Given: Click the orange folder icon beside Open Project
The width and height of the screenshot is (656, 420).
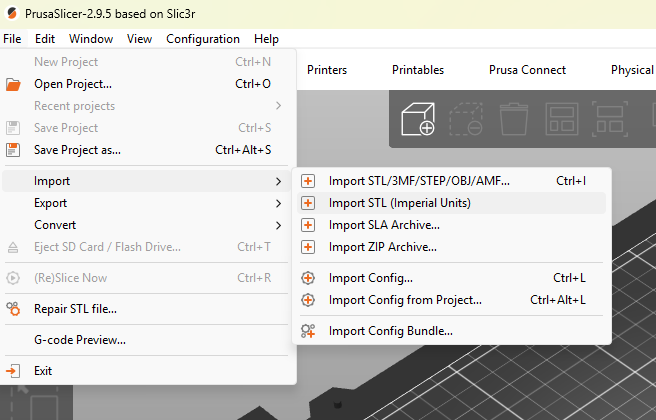Looking at the screenshot, I should point(13,85).
